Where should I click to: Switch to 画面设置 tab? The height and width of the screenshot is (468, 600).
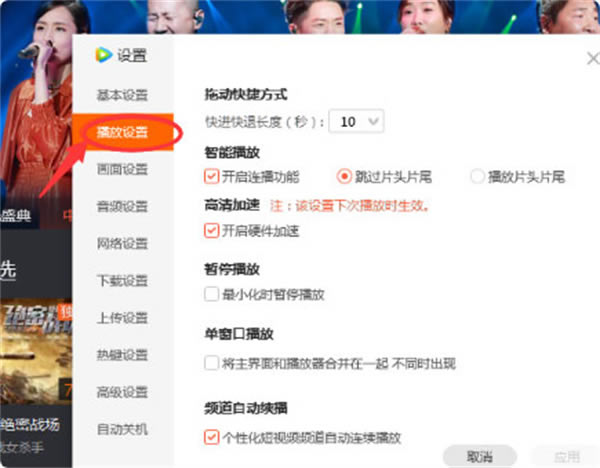122,169
